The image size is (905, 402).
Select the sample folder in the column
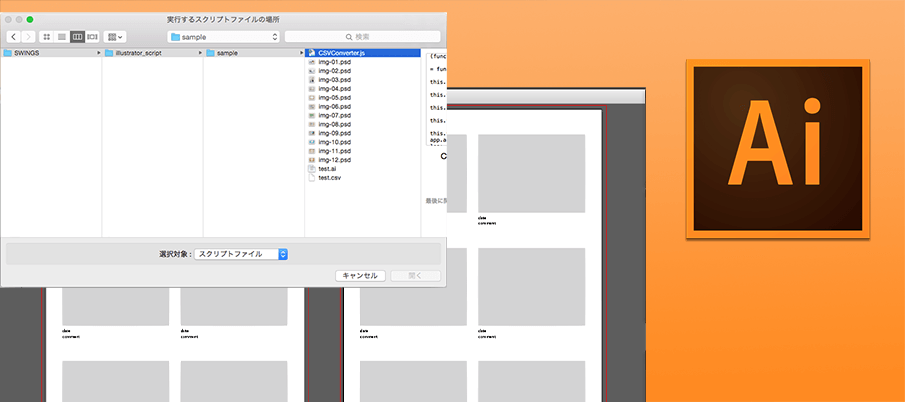pyautogui.click(x=255, y=53)
